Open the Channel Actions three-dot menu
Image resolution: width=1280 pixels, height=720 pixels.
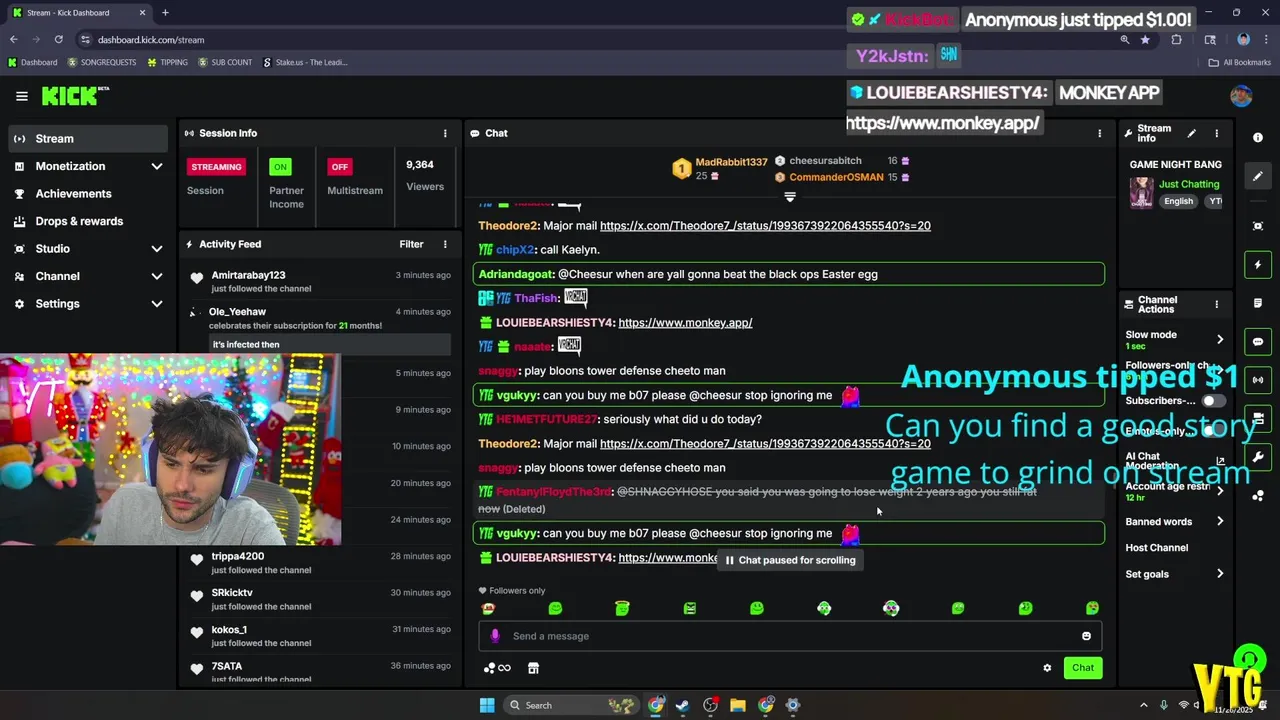[x=1217, y=304]
